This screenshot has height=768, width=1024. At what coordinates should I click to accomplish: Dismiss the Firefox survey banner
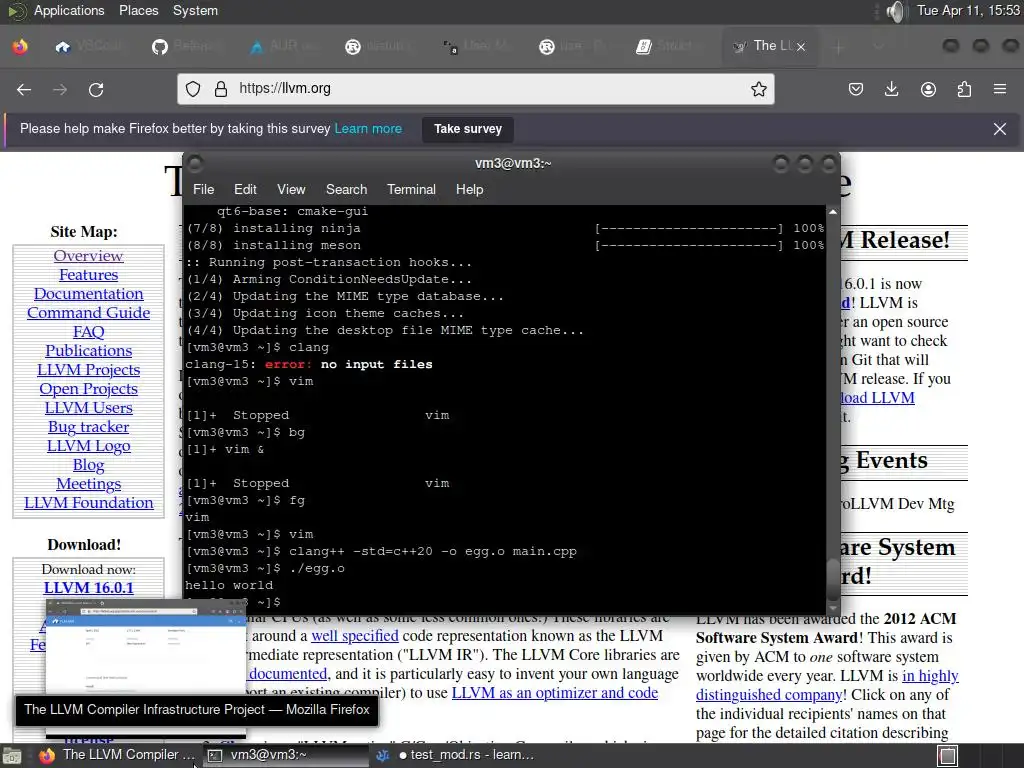pos(1000,129)
